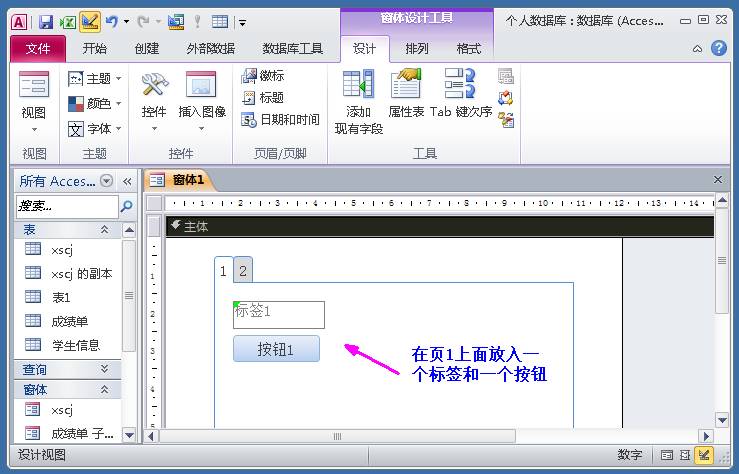Click the Save icon in quick access toolbar
The width and height of the screenshot is (739, 474).
[46, 22]
